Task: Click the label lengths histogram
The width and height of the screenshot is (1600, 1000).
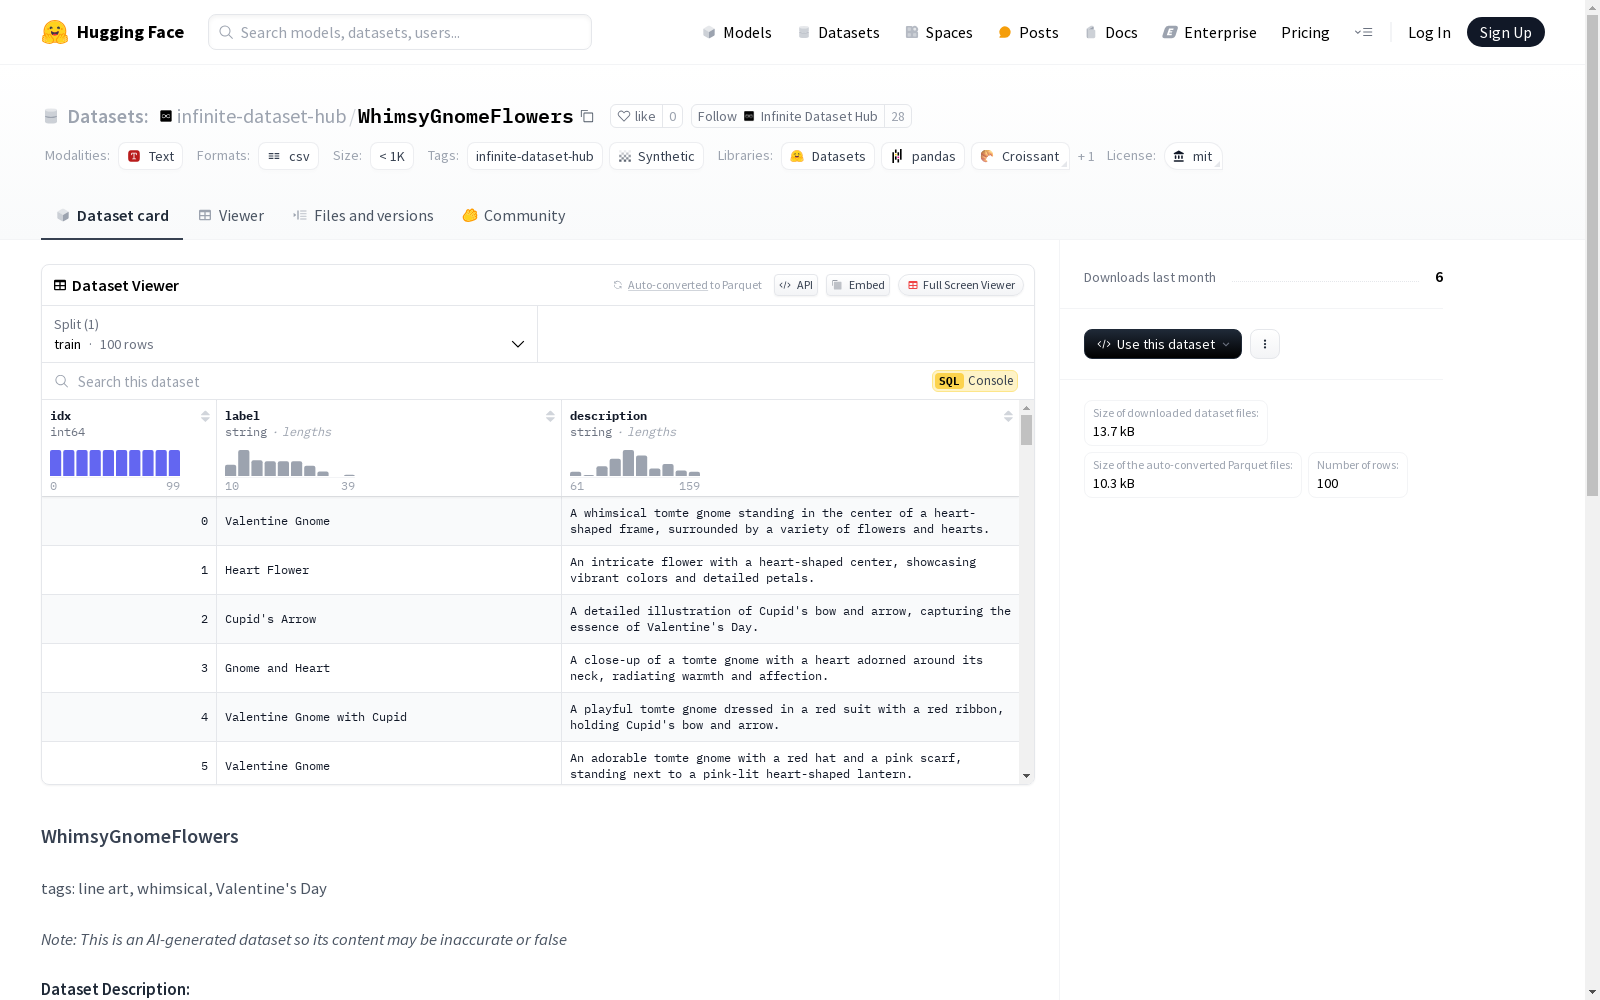Action: point(290,463)
